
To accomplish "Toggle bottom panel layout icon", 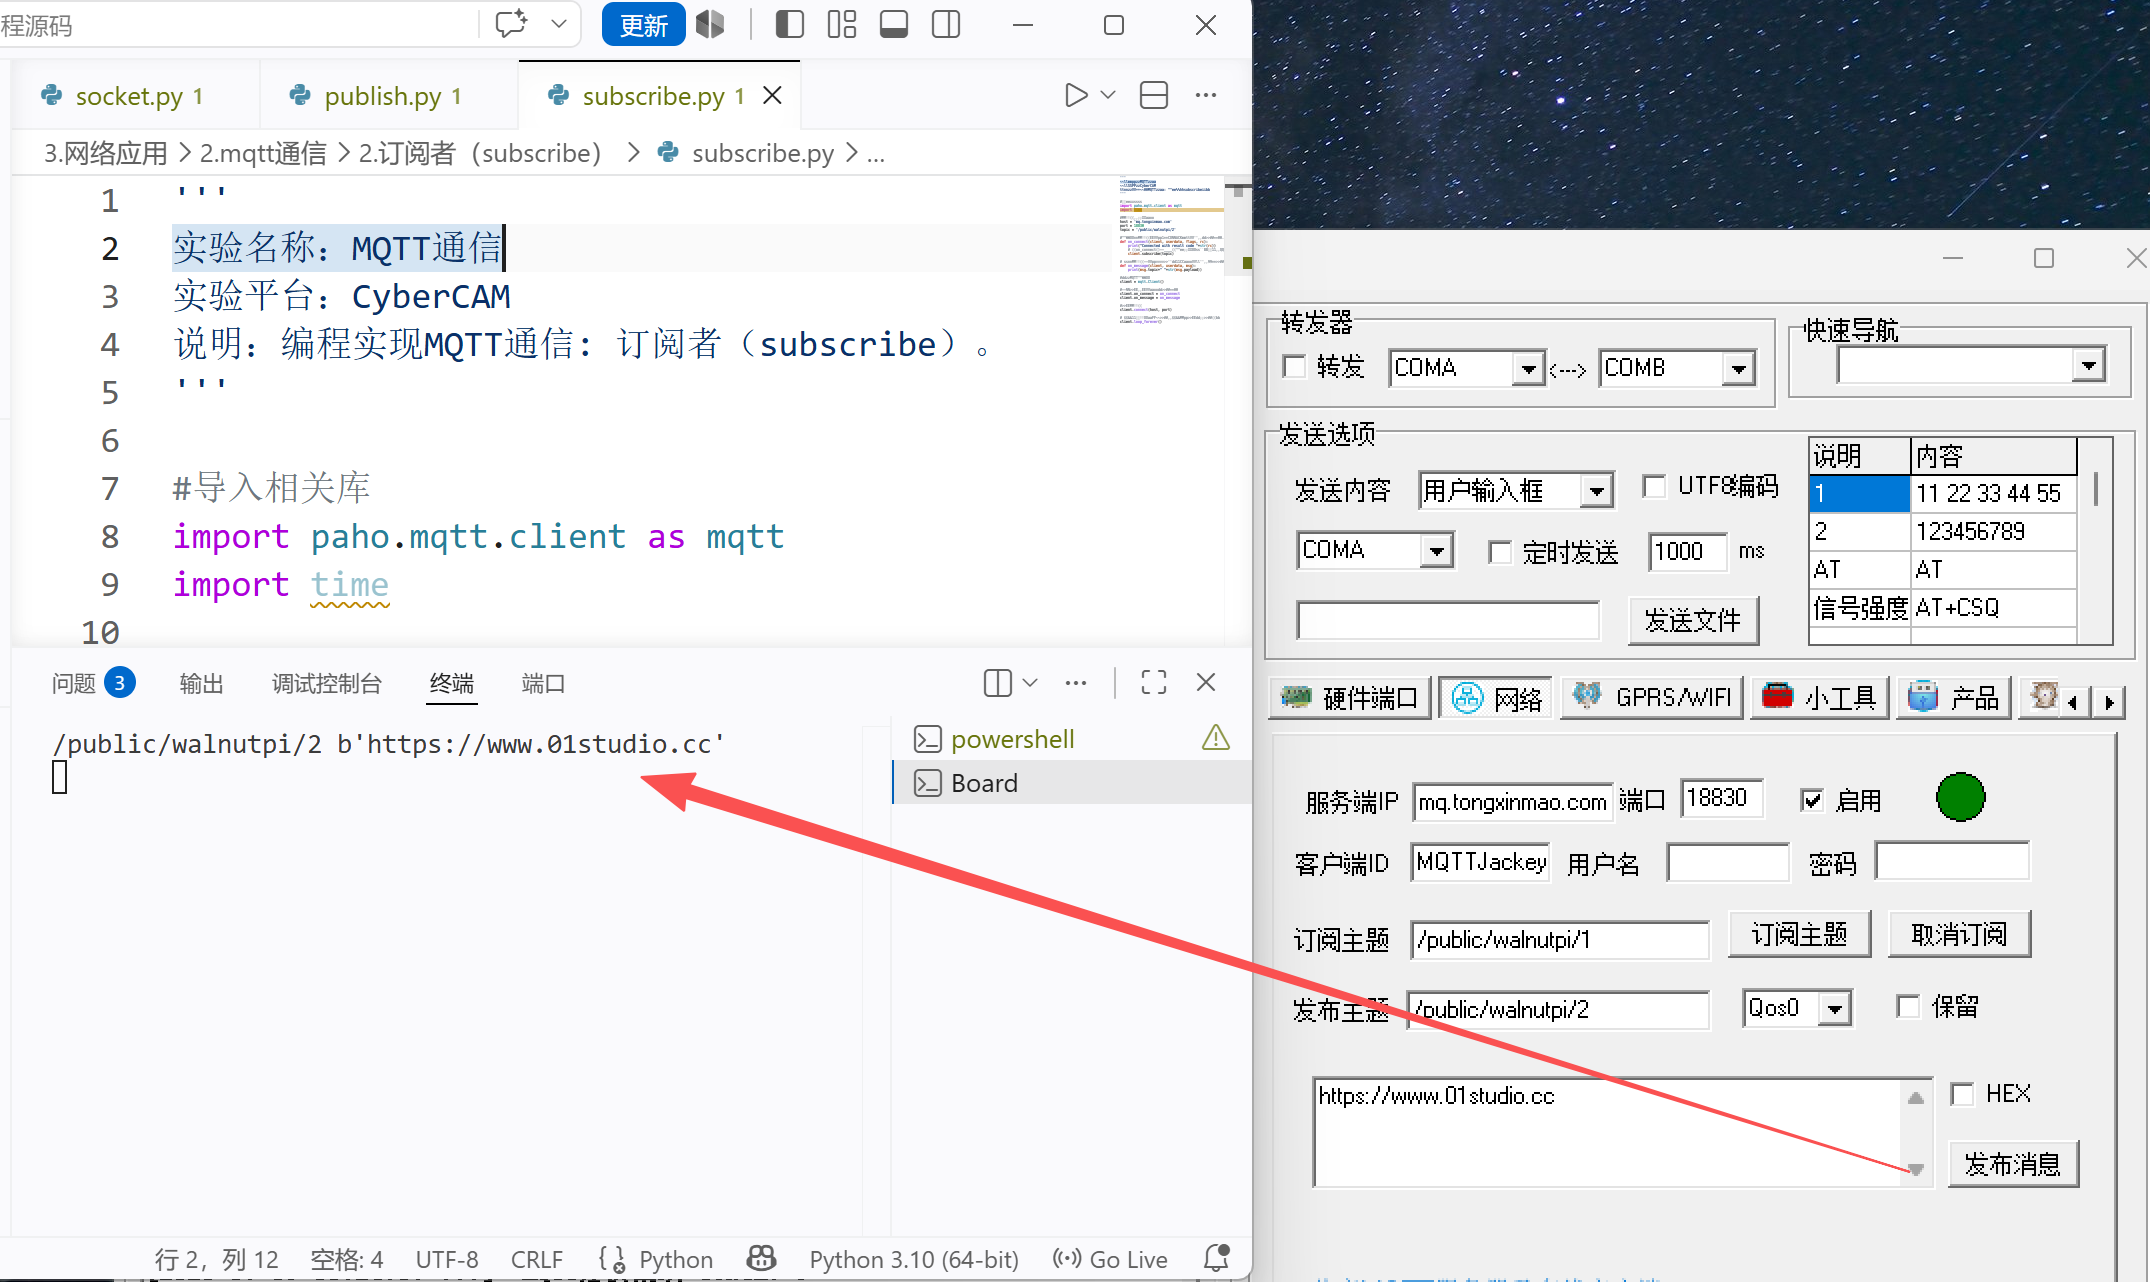I will coord(894,24).
